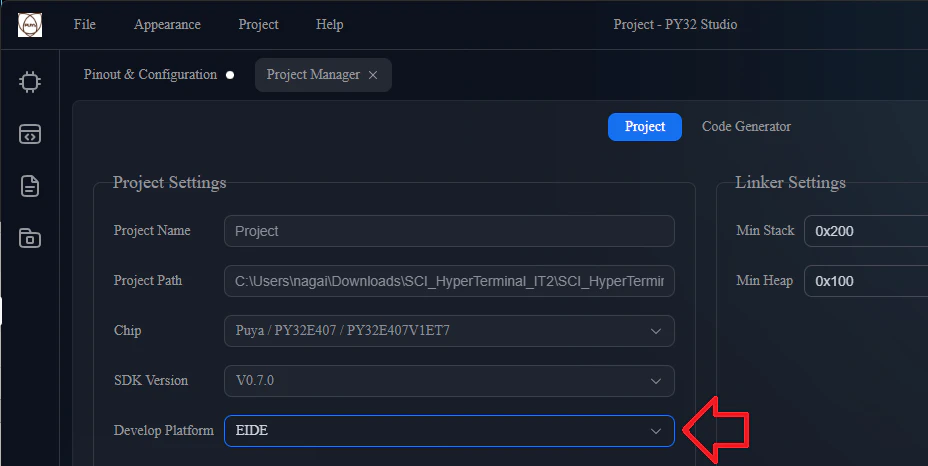Image resolution: width=928 pixels, height=466 pixels.
Task: Click the Project Path input field
Action: [x=449, y=281]
